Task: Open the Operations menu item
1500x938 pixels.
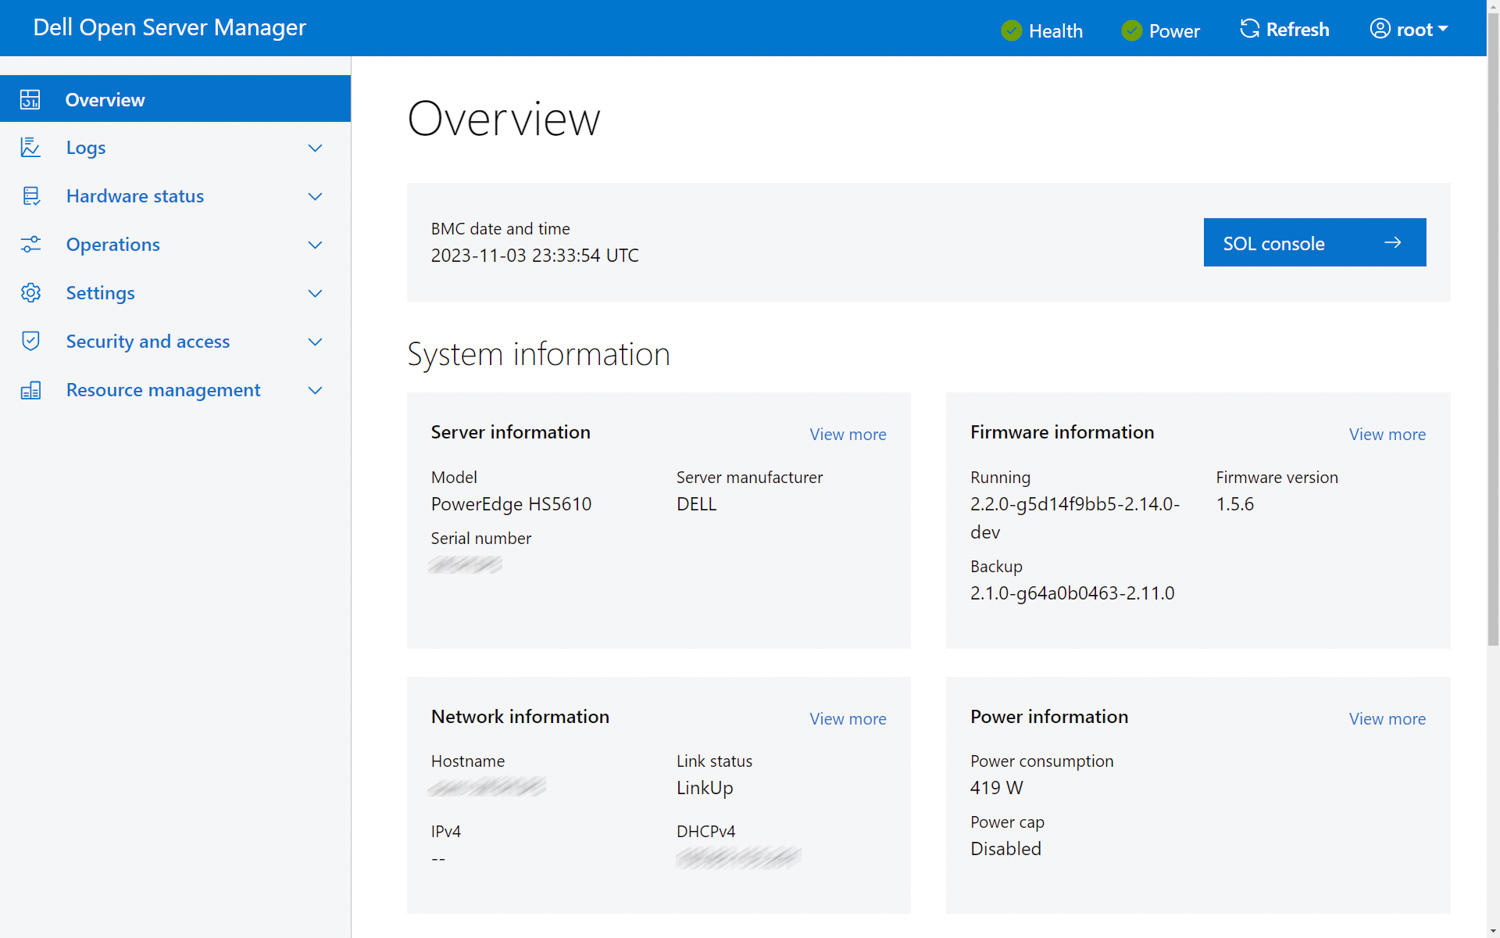Action: [x=175, y=244]
